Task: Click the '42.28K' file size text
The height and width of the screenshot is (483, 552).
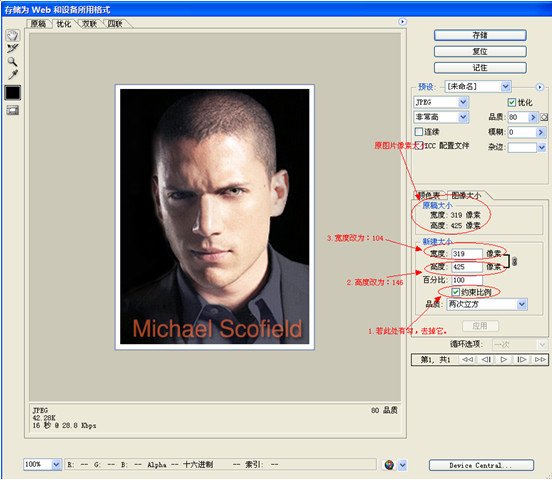Action: pyautogui.click(x=44, y=418)
